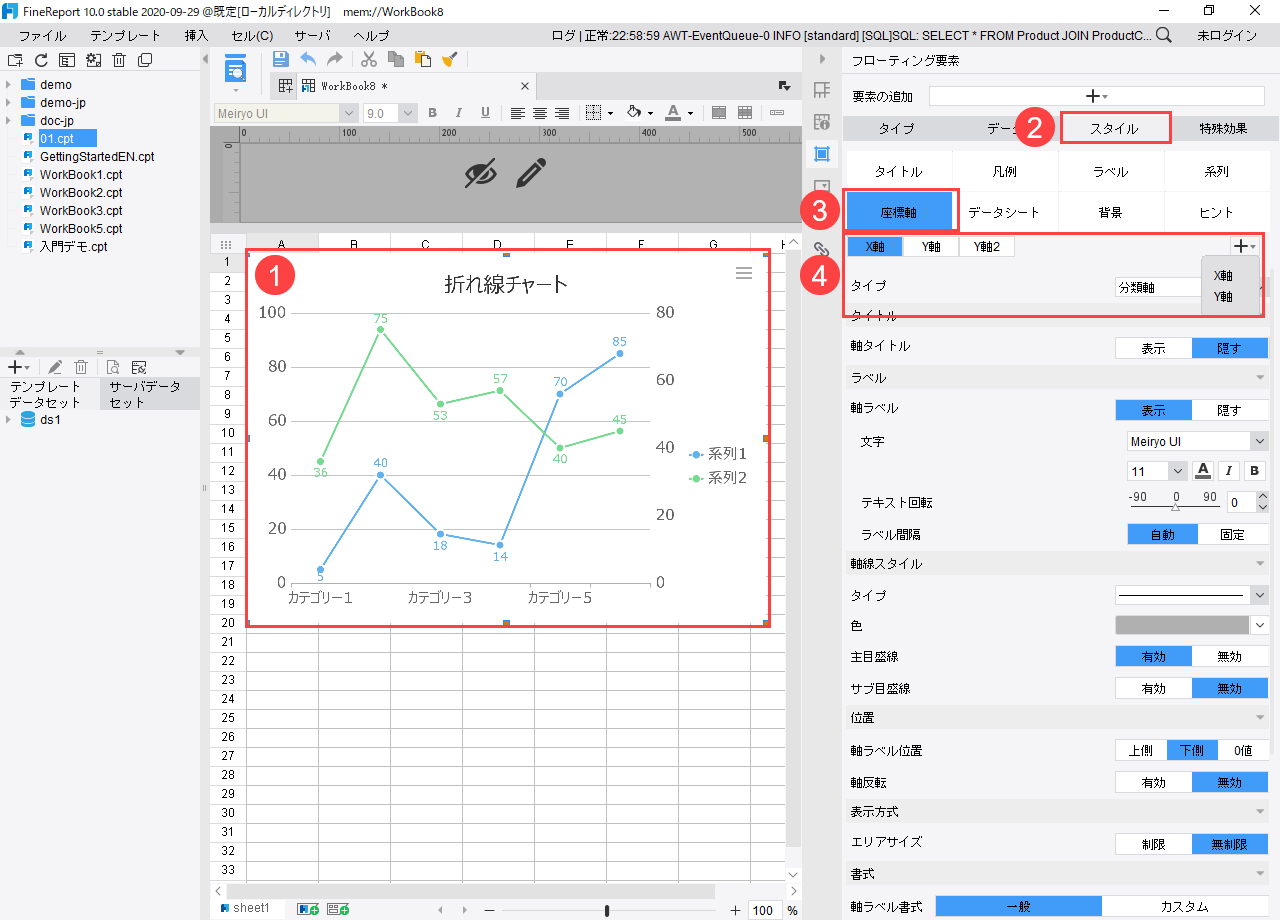Refresh the template file tree
This screenshot has width=1280, height=920.
pyautogui.click(x=41, y=61)
